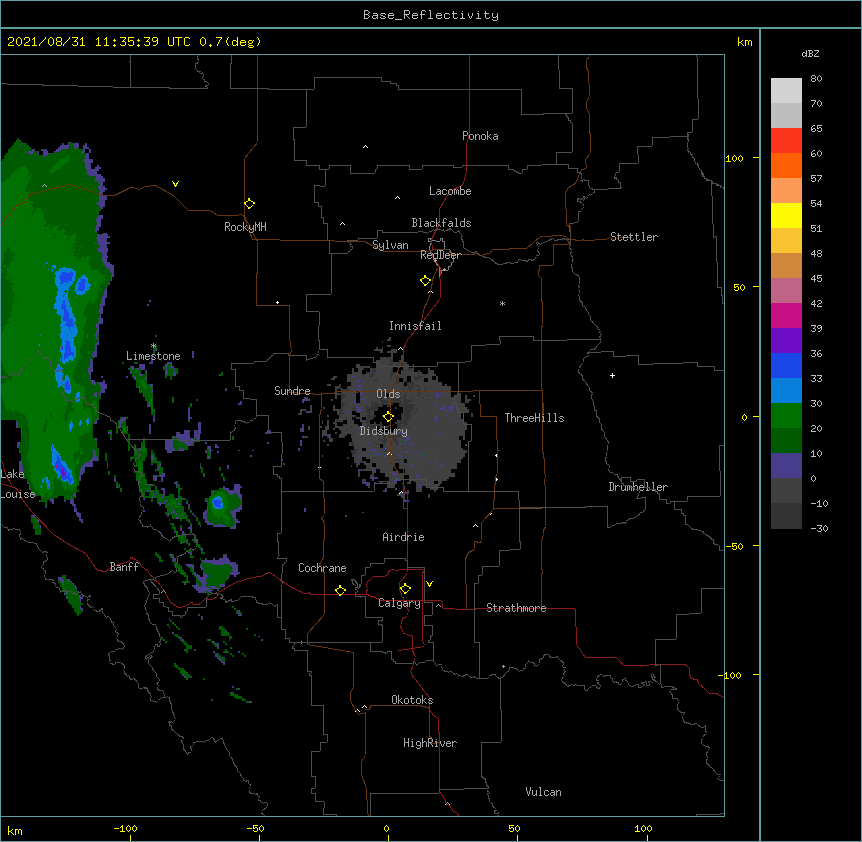Image resolution: width=862 pixels, height=842 pixels.
Task: Click the Calgary city label
Action: (x=400, y=603)
